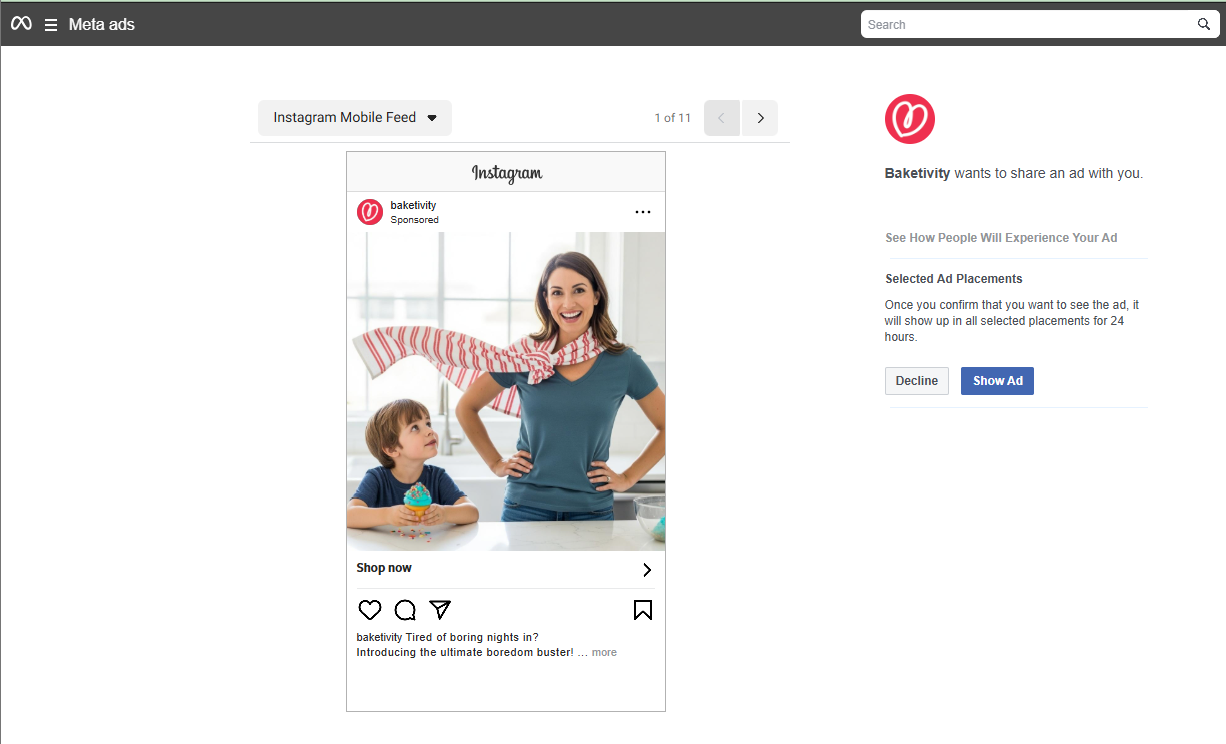Screen dimensions: 1226x744
Task: Click the Show Ad button
Action: [998, 381]
